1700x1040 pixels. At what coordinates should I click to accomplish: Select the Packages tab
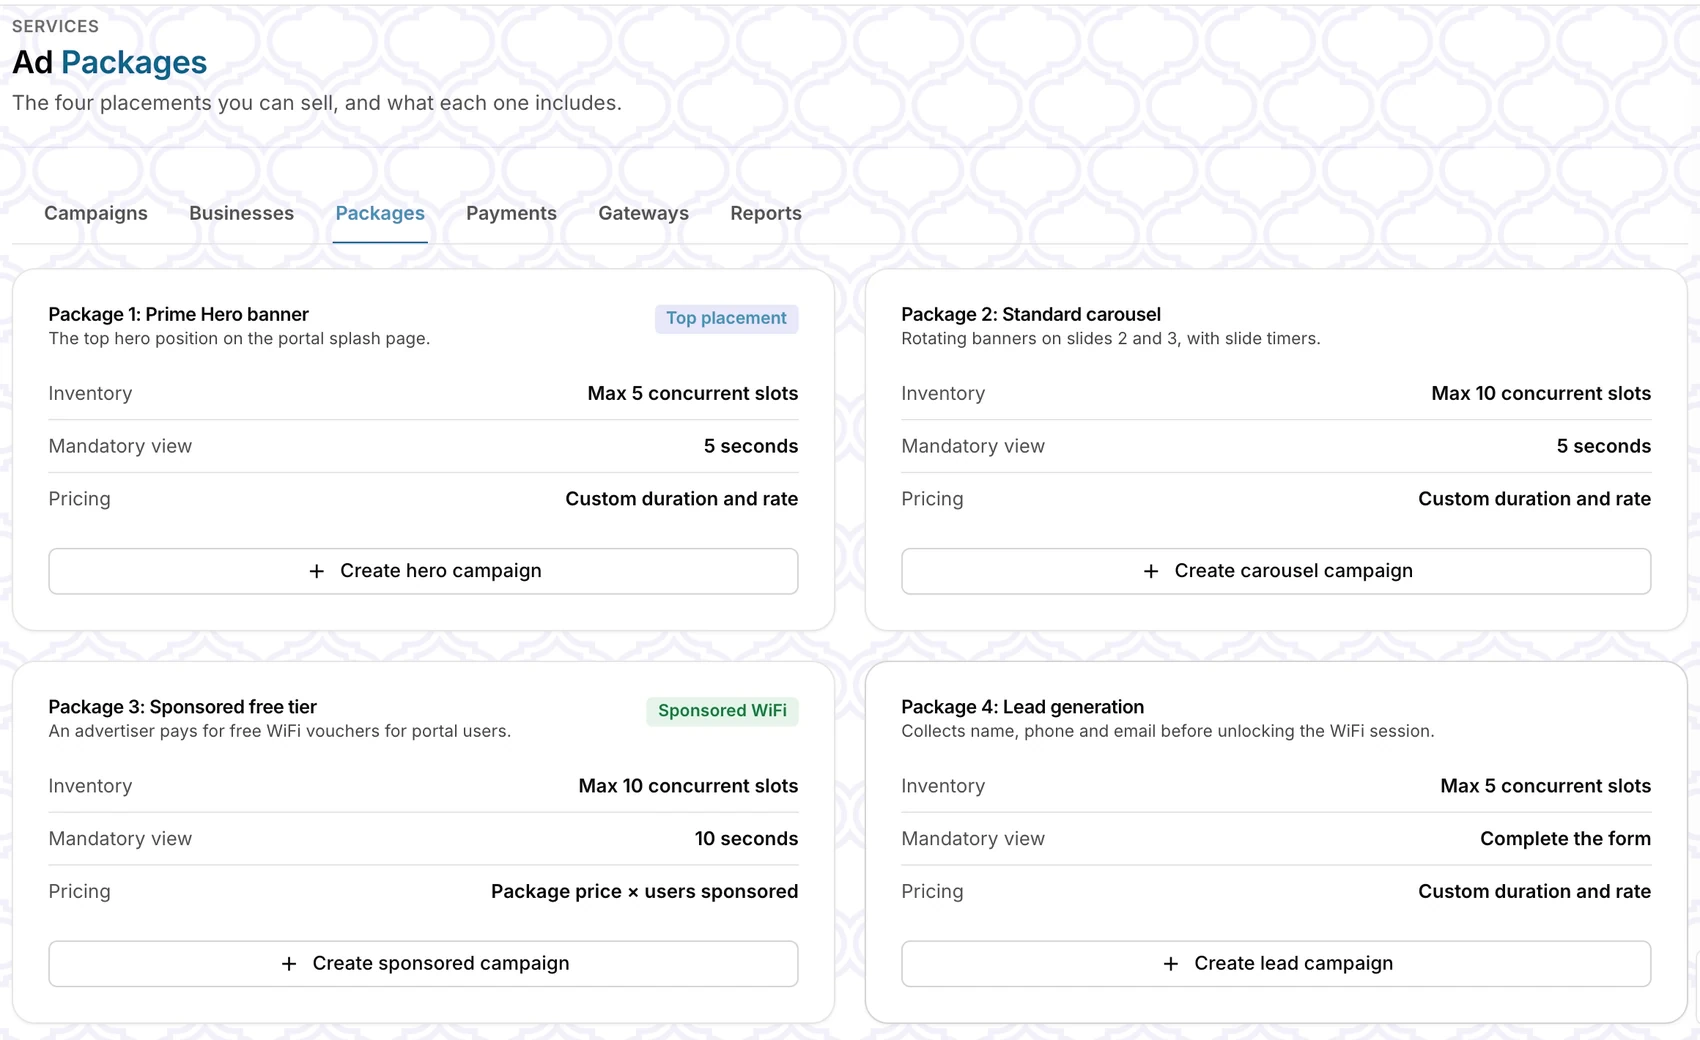380,213
